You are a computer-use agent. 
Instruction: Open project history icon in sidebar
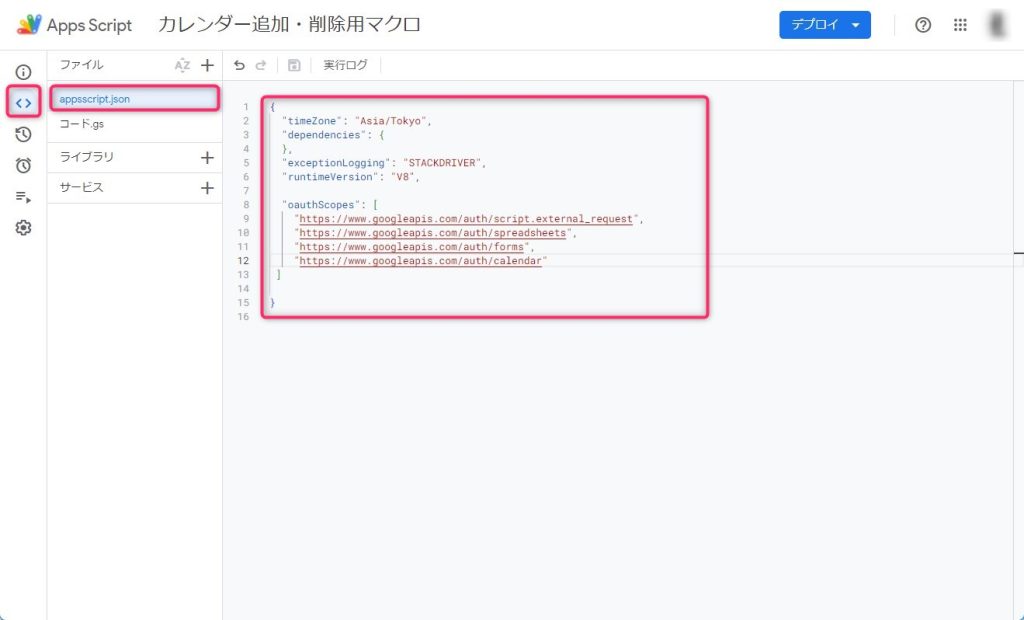point(23,134)
